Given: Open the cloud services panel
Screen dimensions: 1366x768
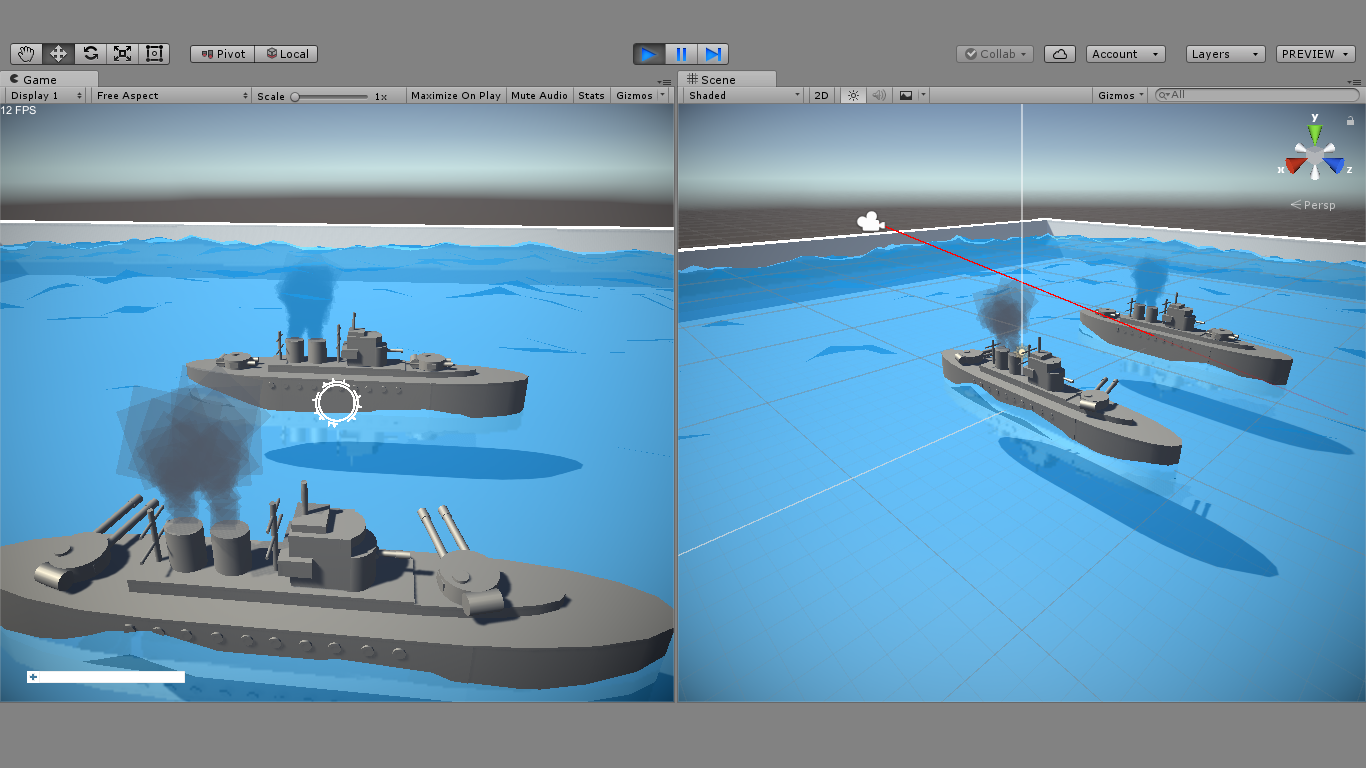Looking at the screenshot, I should (1060, 54).
